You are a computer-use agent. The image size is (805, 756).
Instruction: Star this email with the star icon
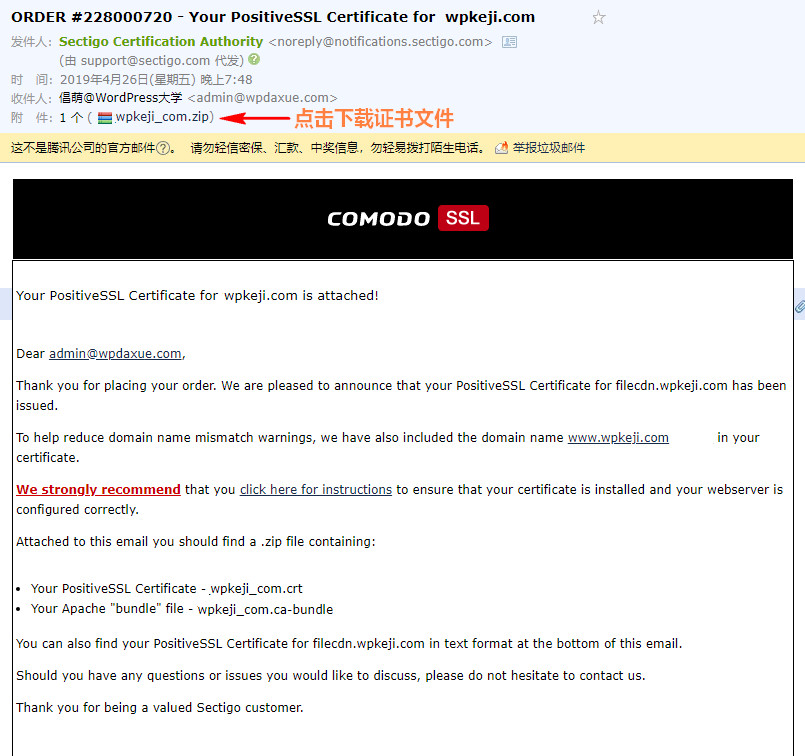coord(599,18)
